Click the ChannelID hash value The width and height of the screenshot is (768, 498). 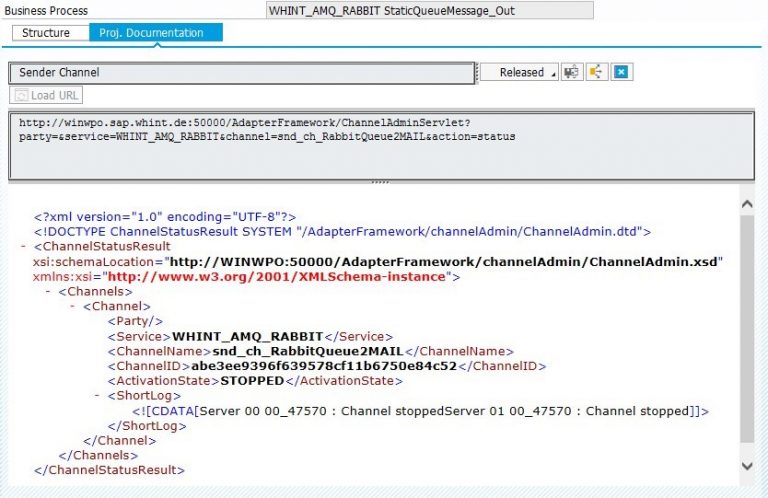324,366
